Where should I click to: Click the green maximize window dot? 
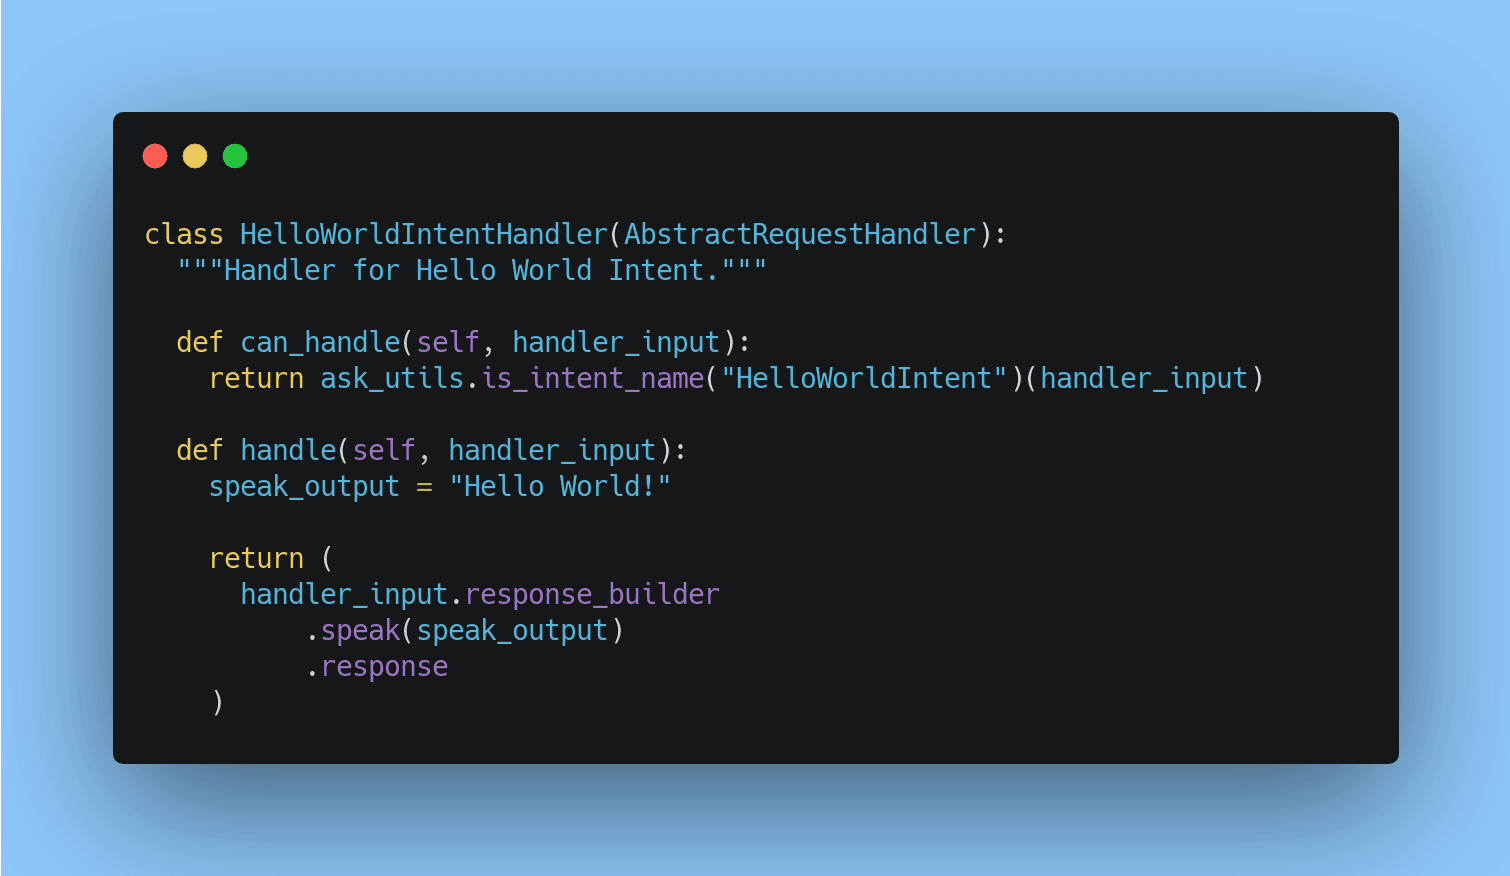(235, 156)
